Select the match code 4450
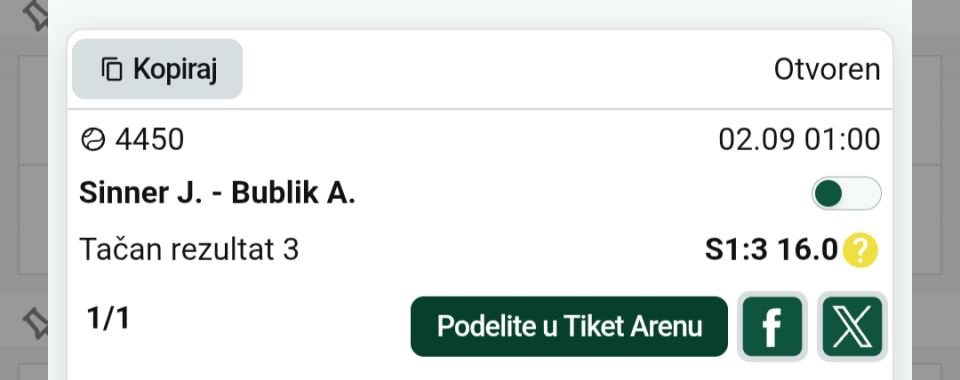Screen dimensions: 960x380 click(x=149, y=140)
